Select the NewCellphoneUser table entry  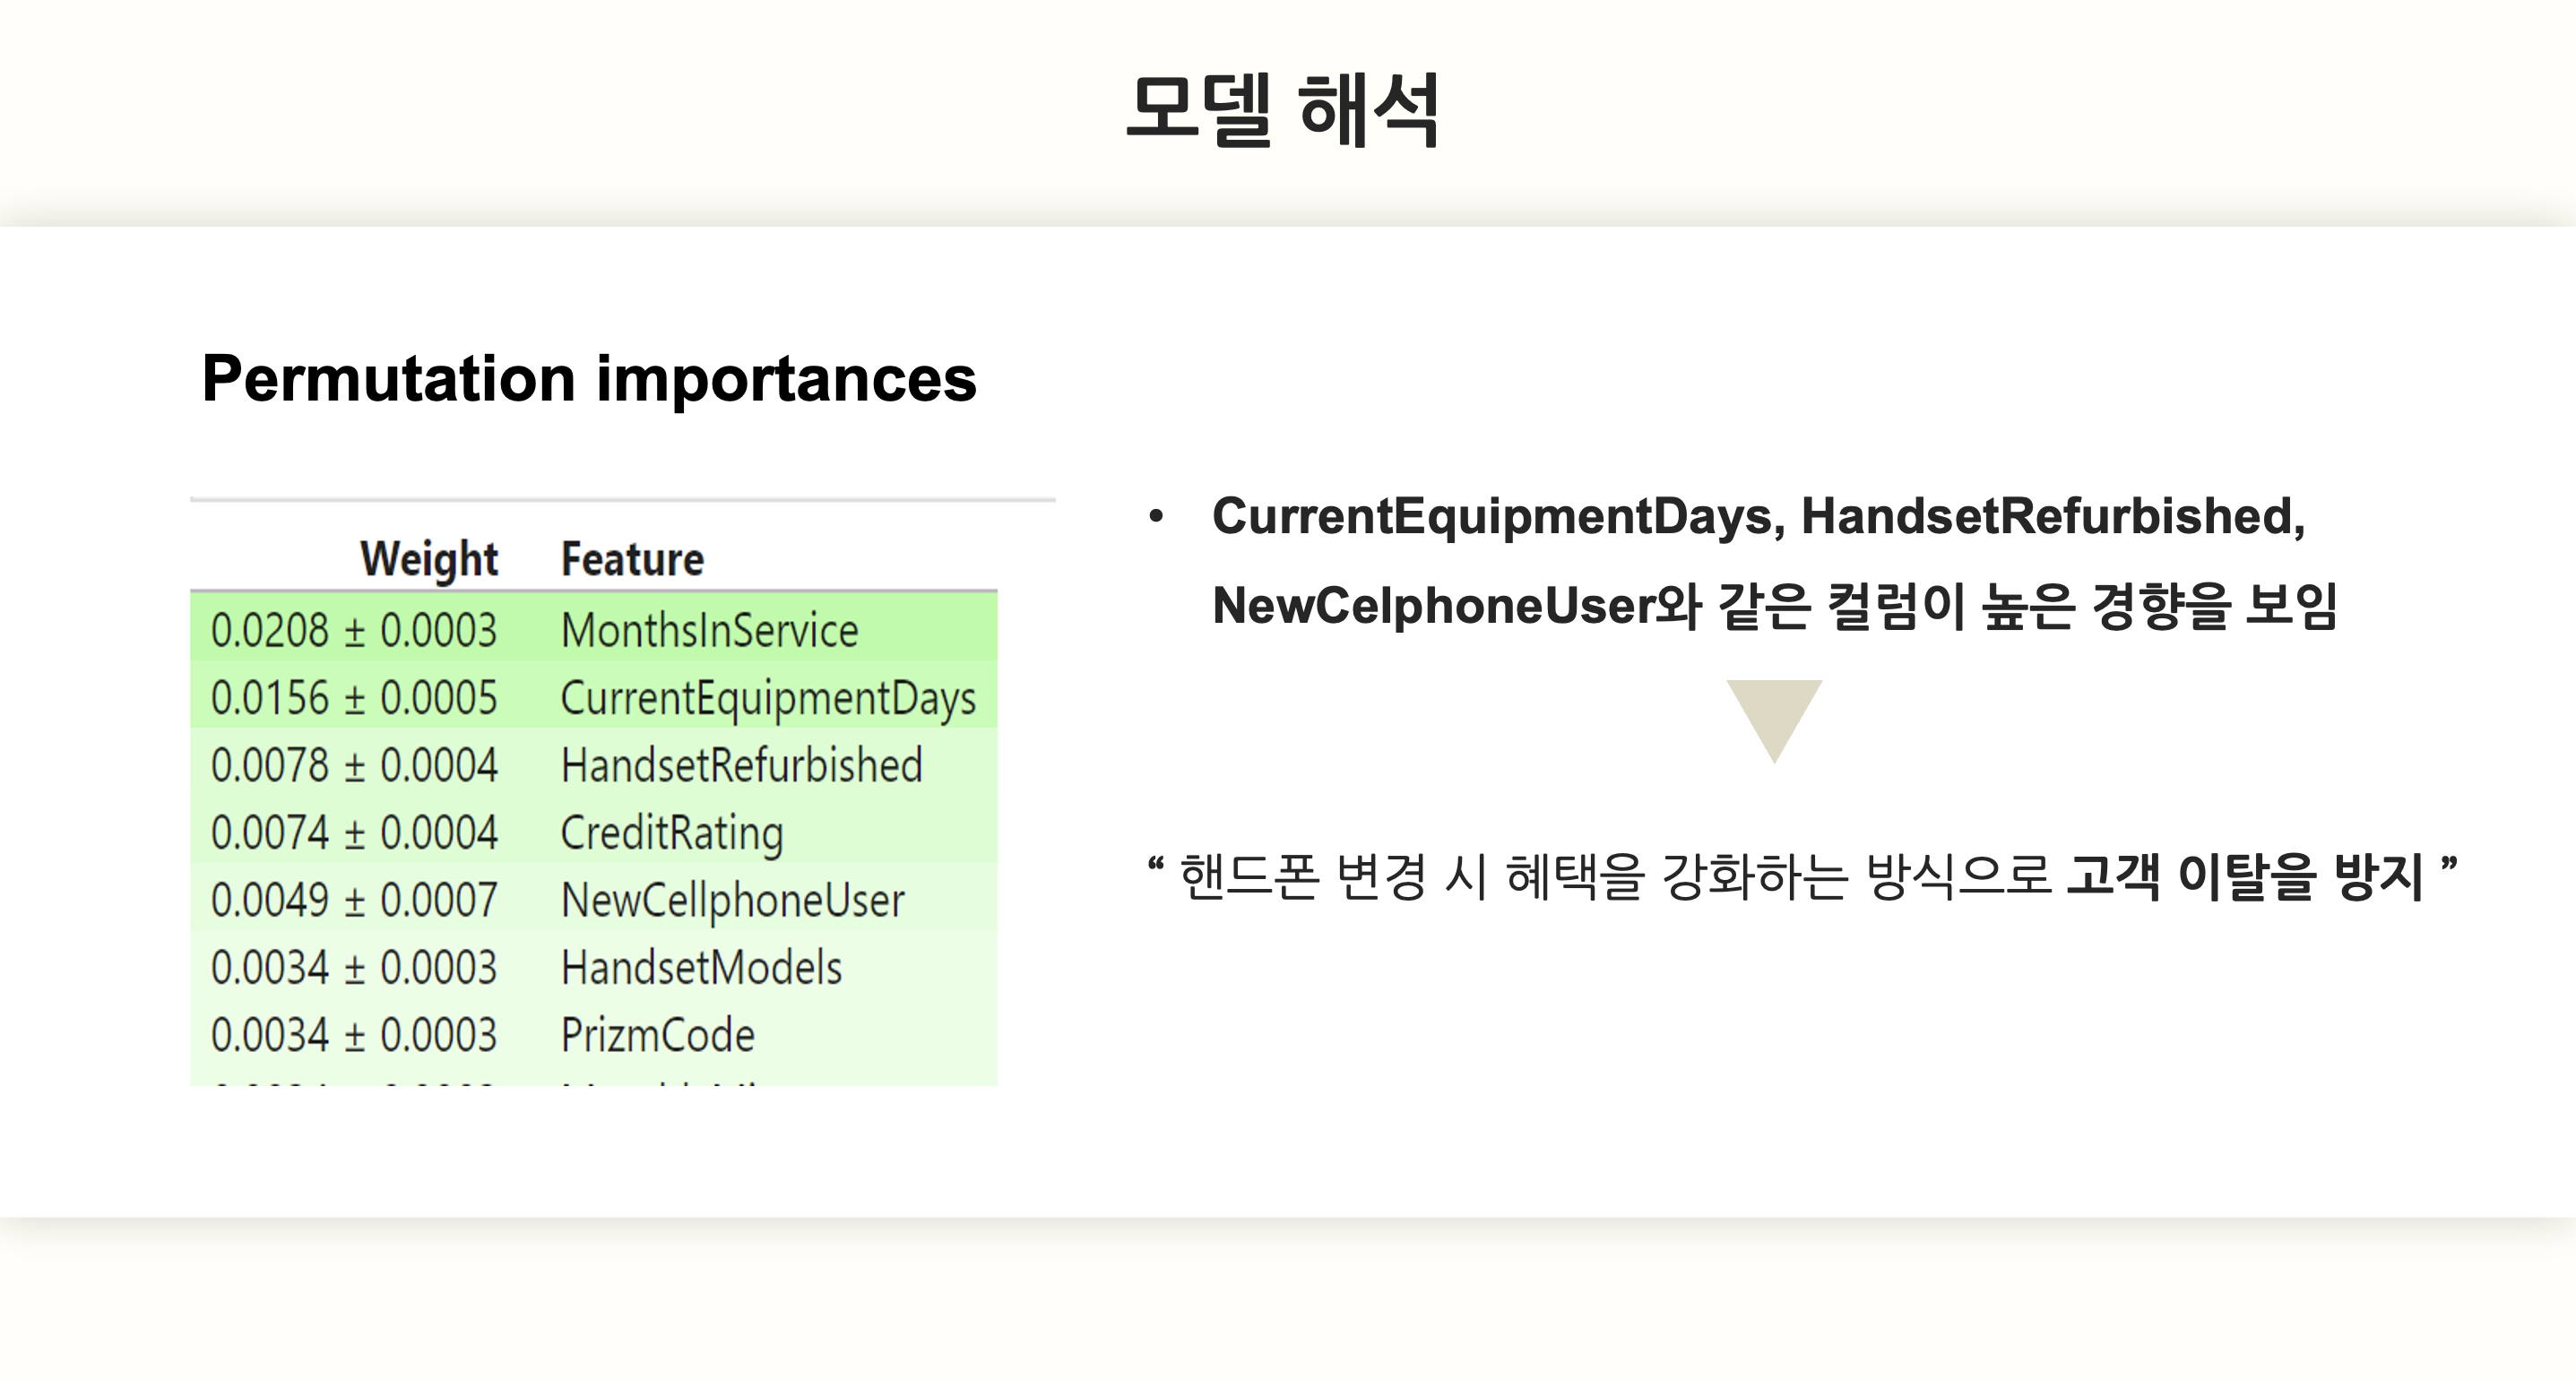pos(732,900)
